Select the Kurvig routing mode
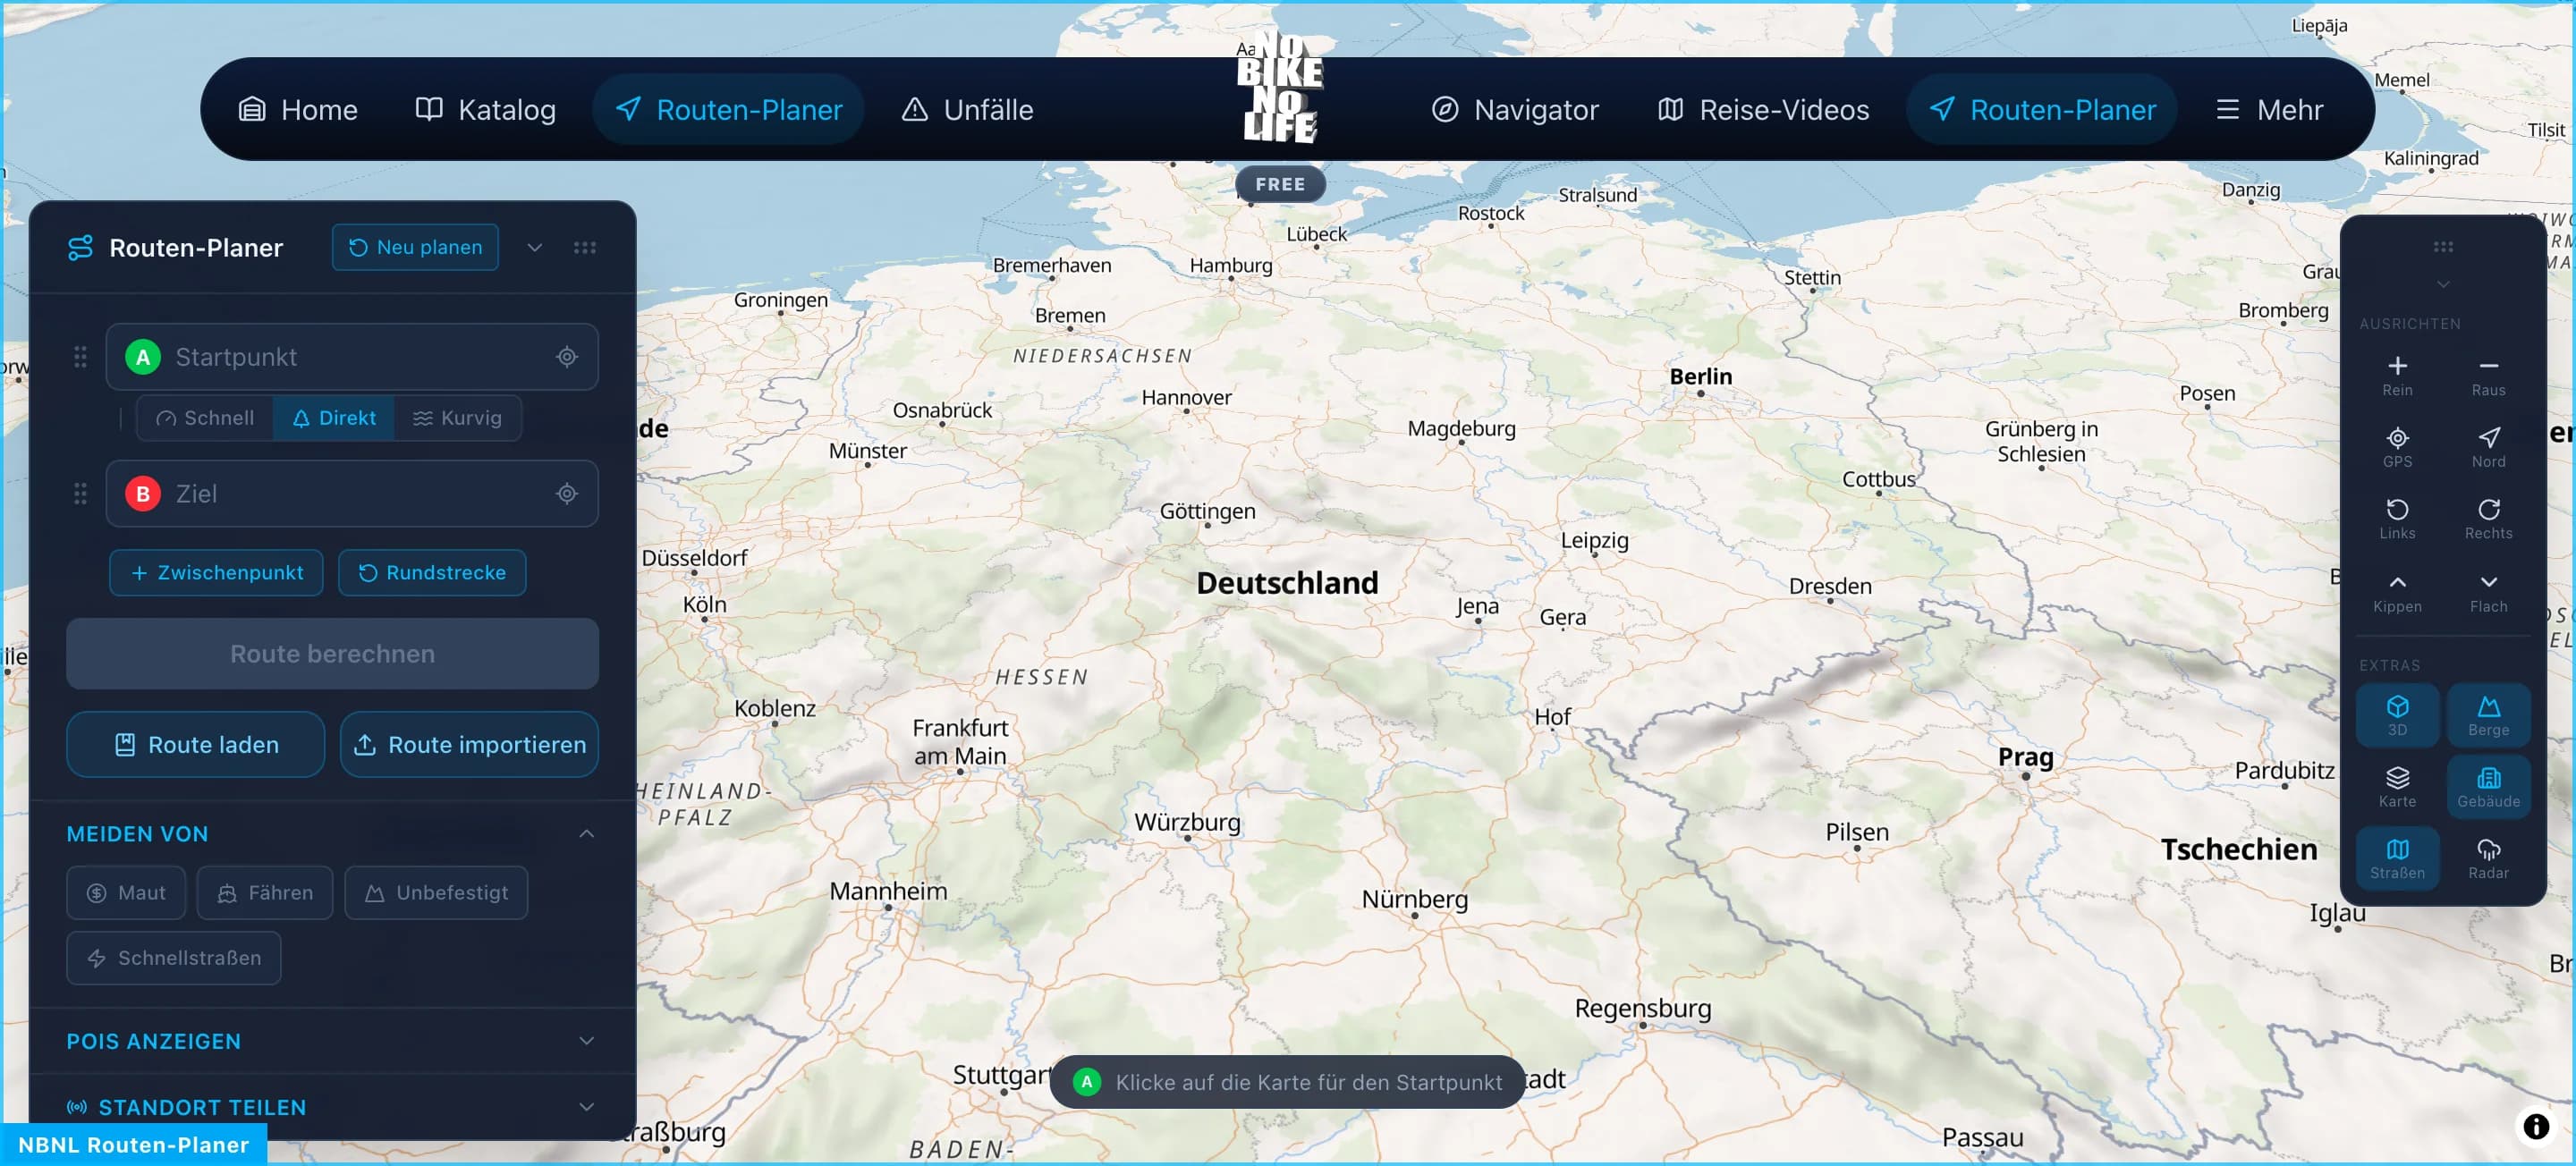The image size is (2576, 1166). [457, 418]
